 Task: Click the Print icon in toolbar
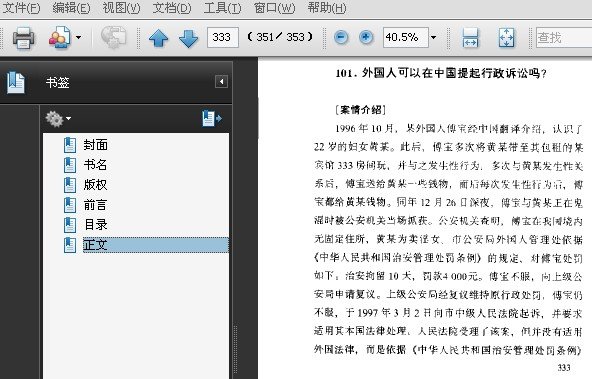(23, 37)
